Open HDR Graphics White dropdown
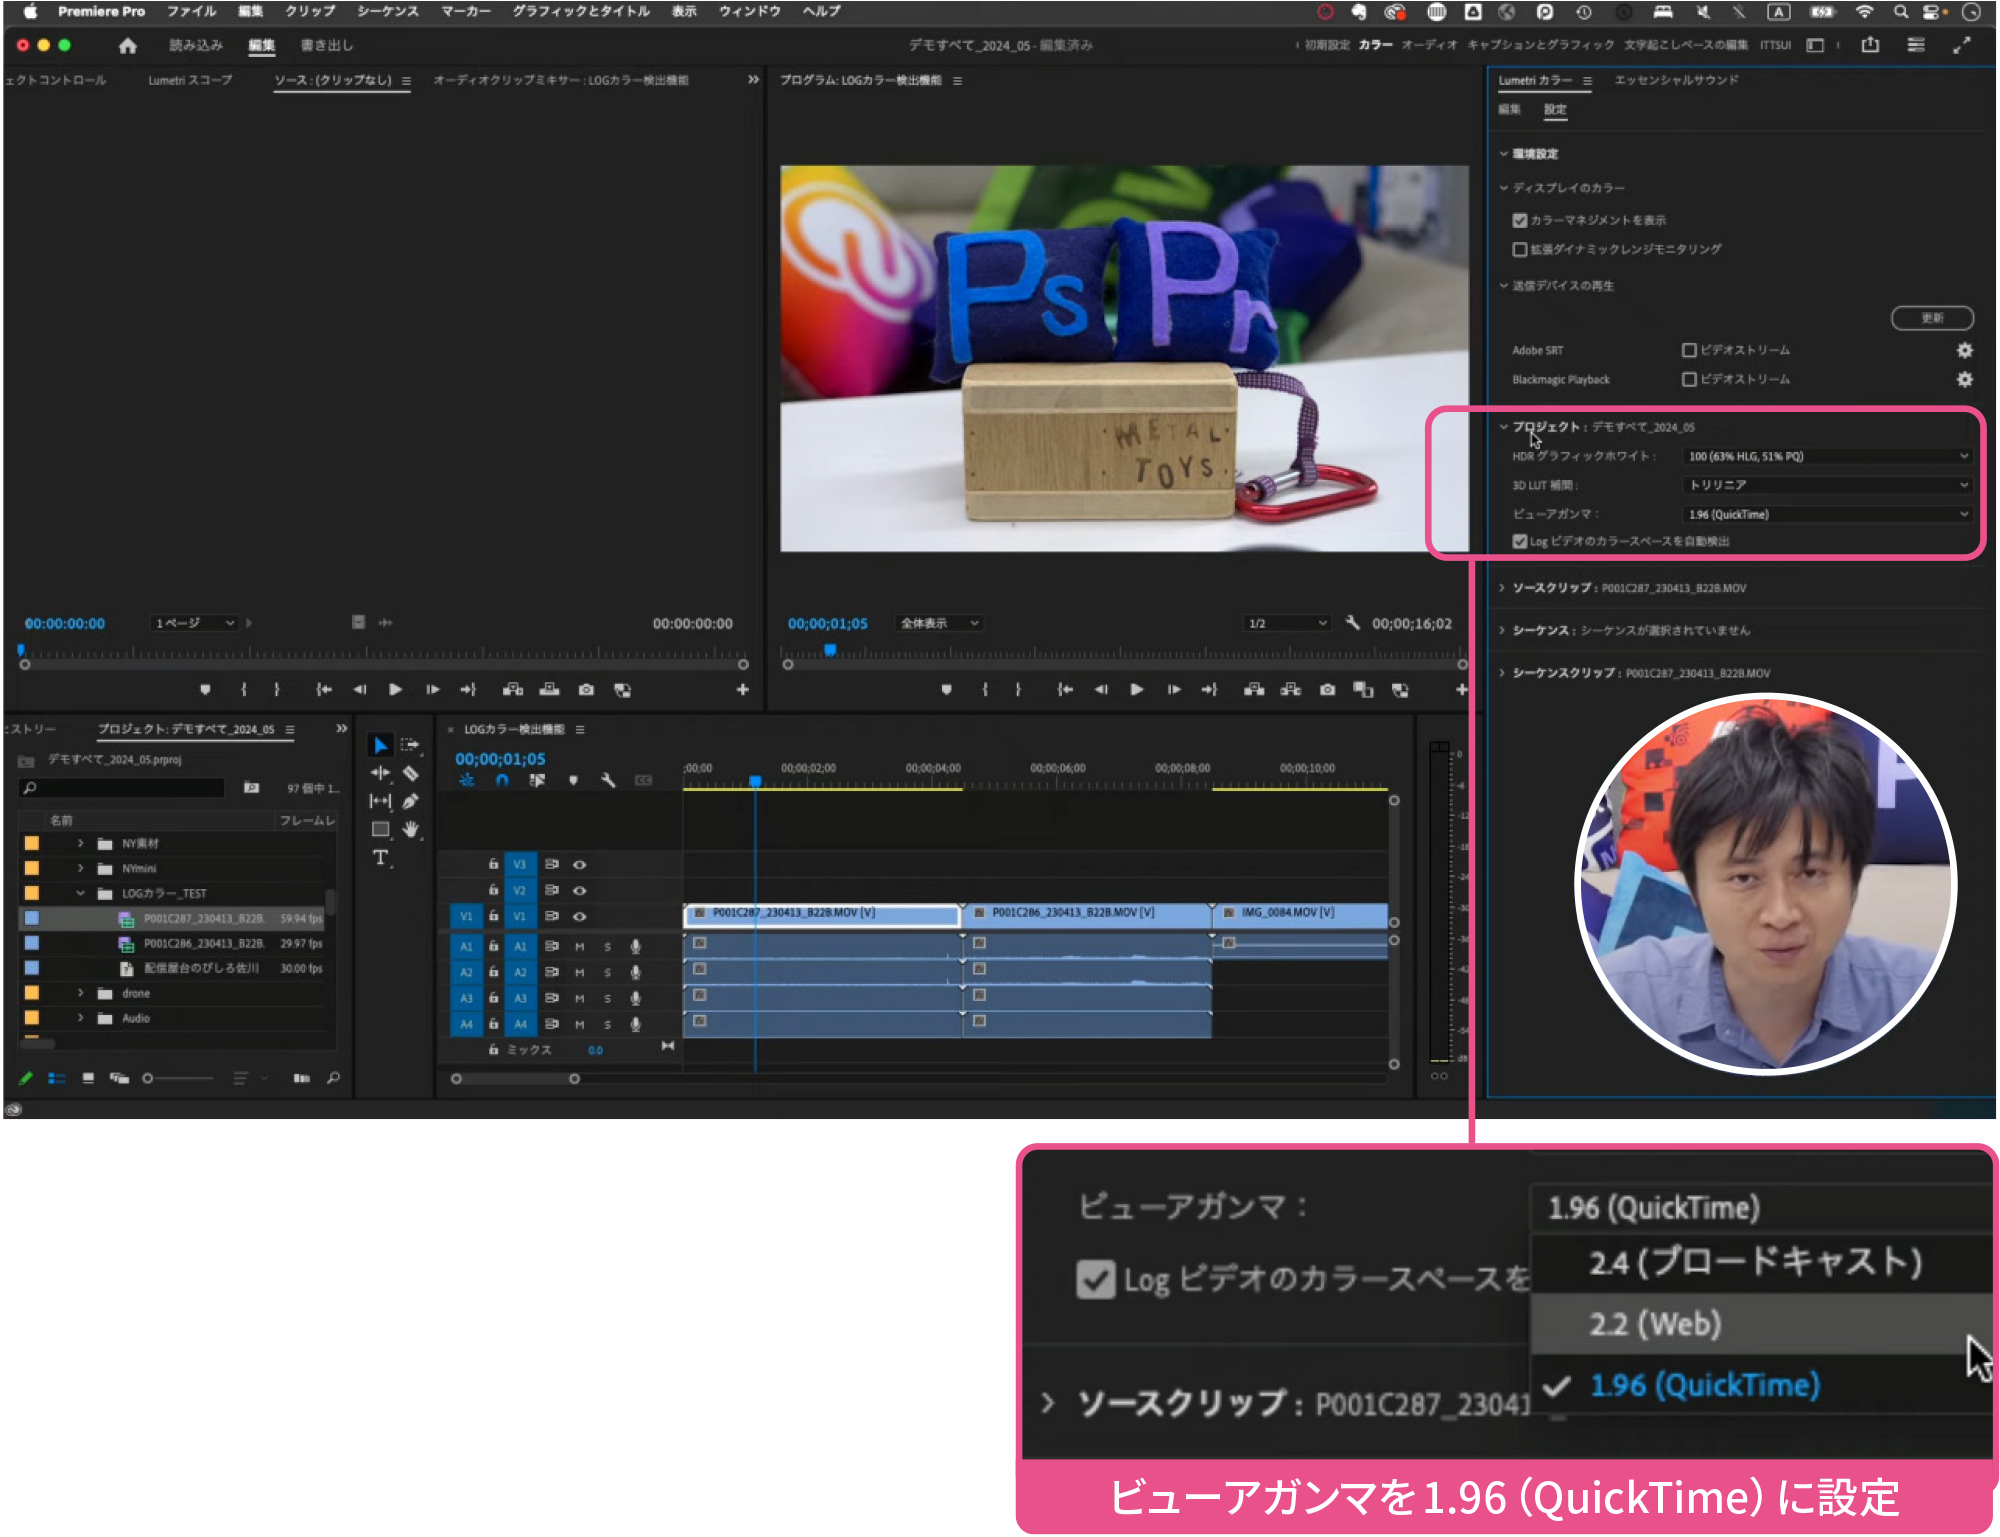 [1828, 456]
